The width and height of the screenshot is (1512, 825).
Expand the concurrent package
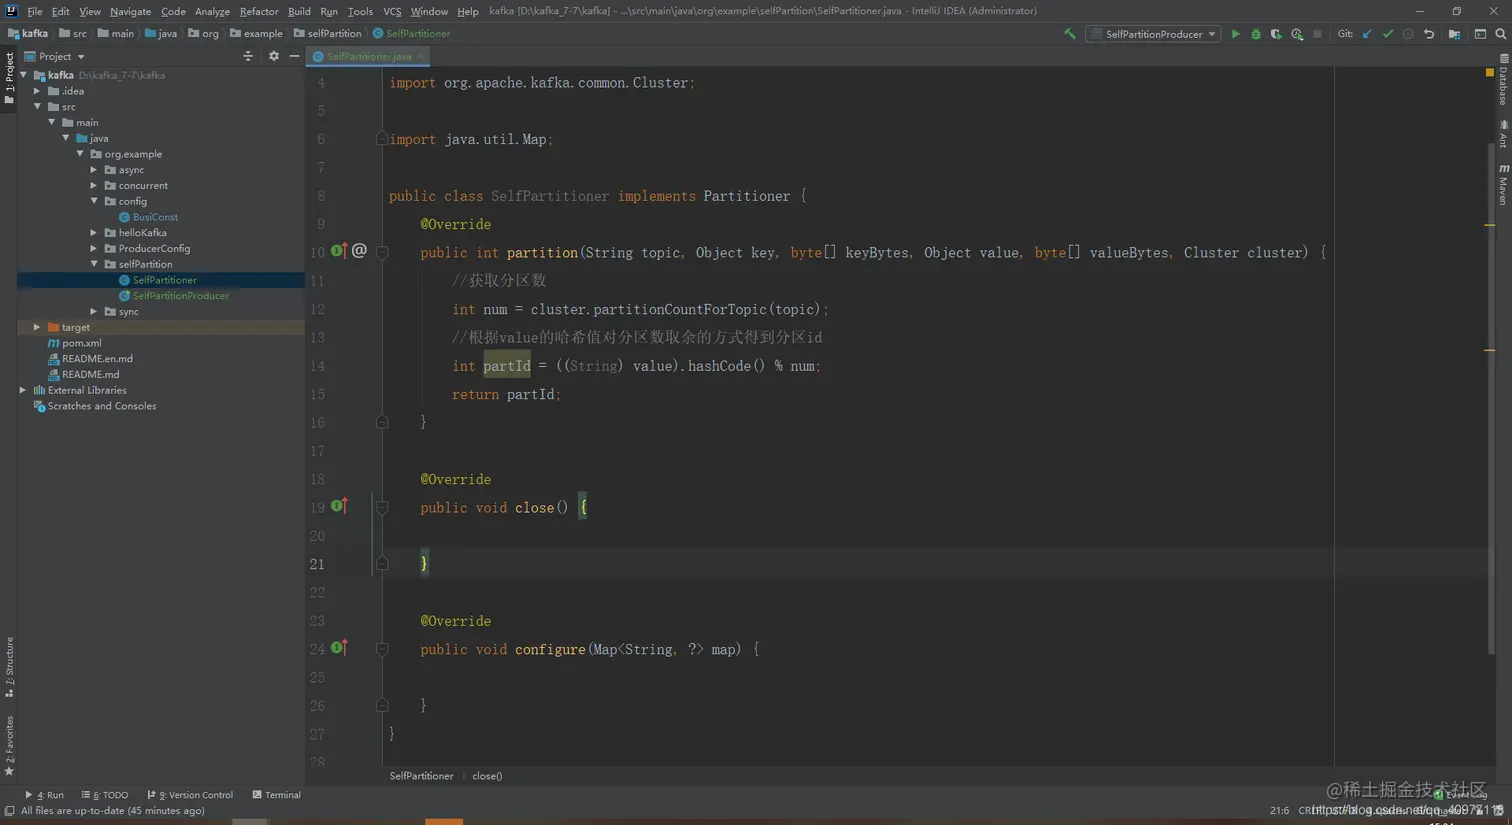coord(94,185)
